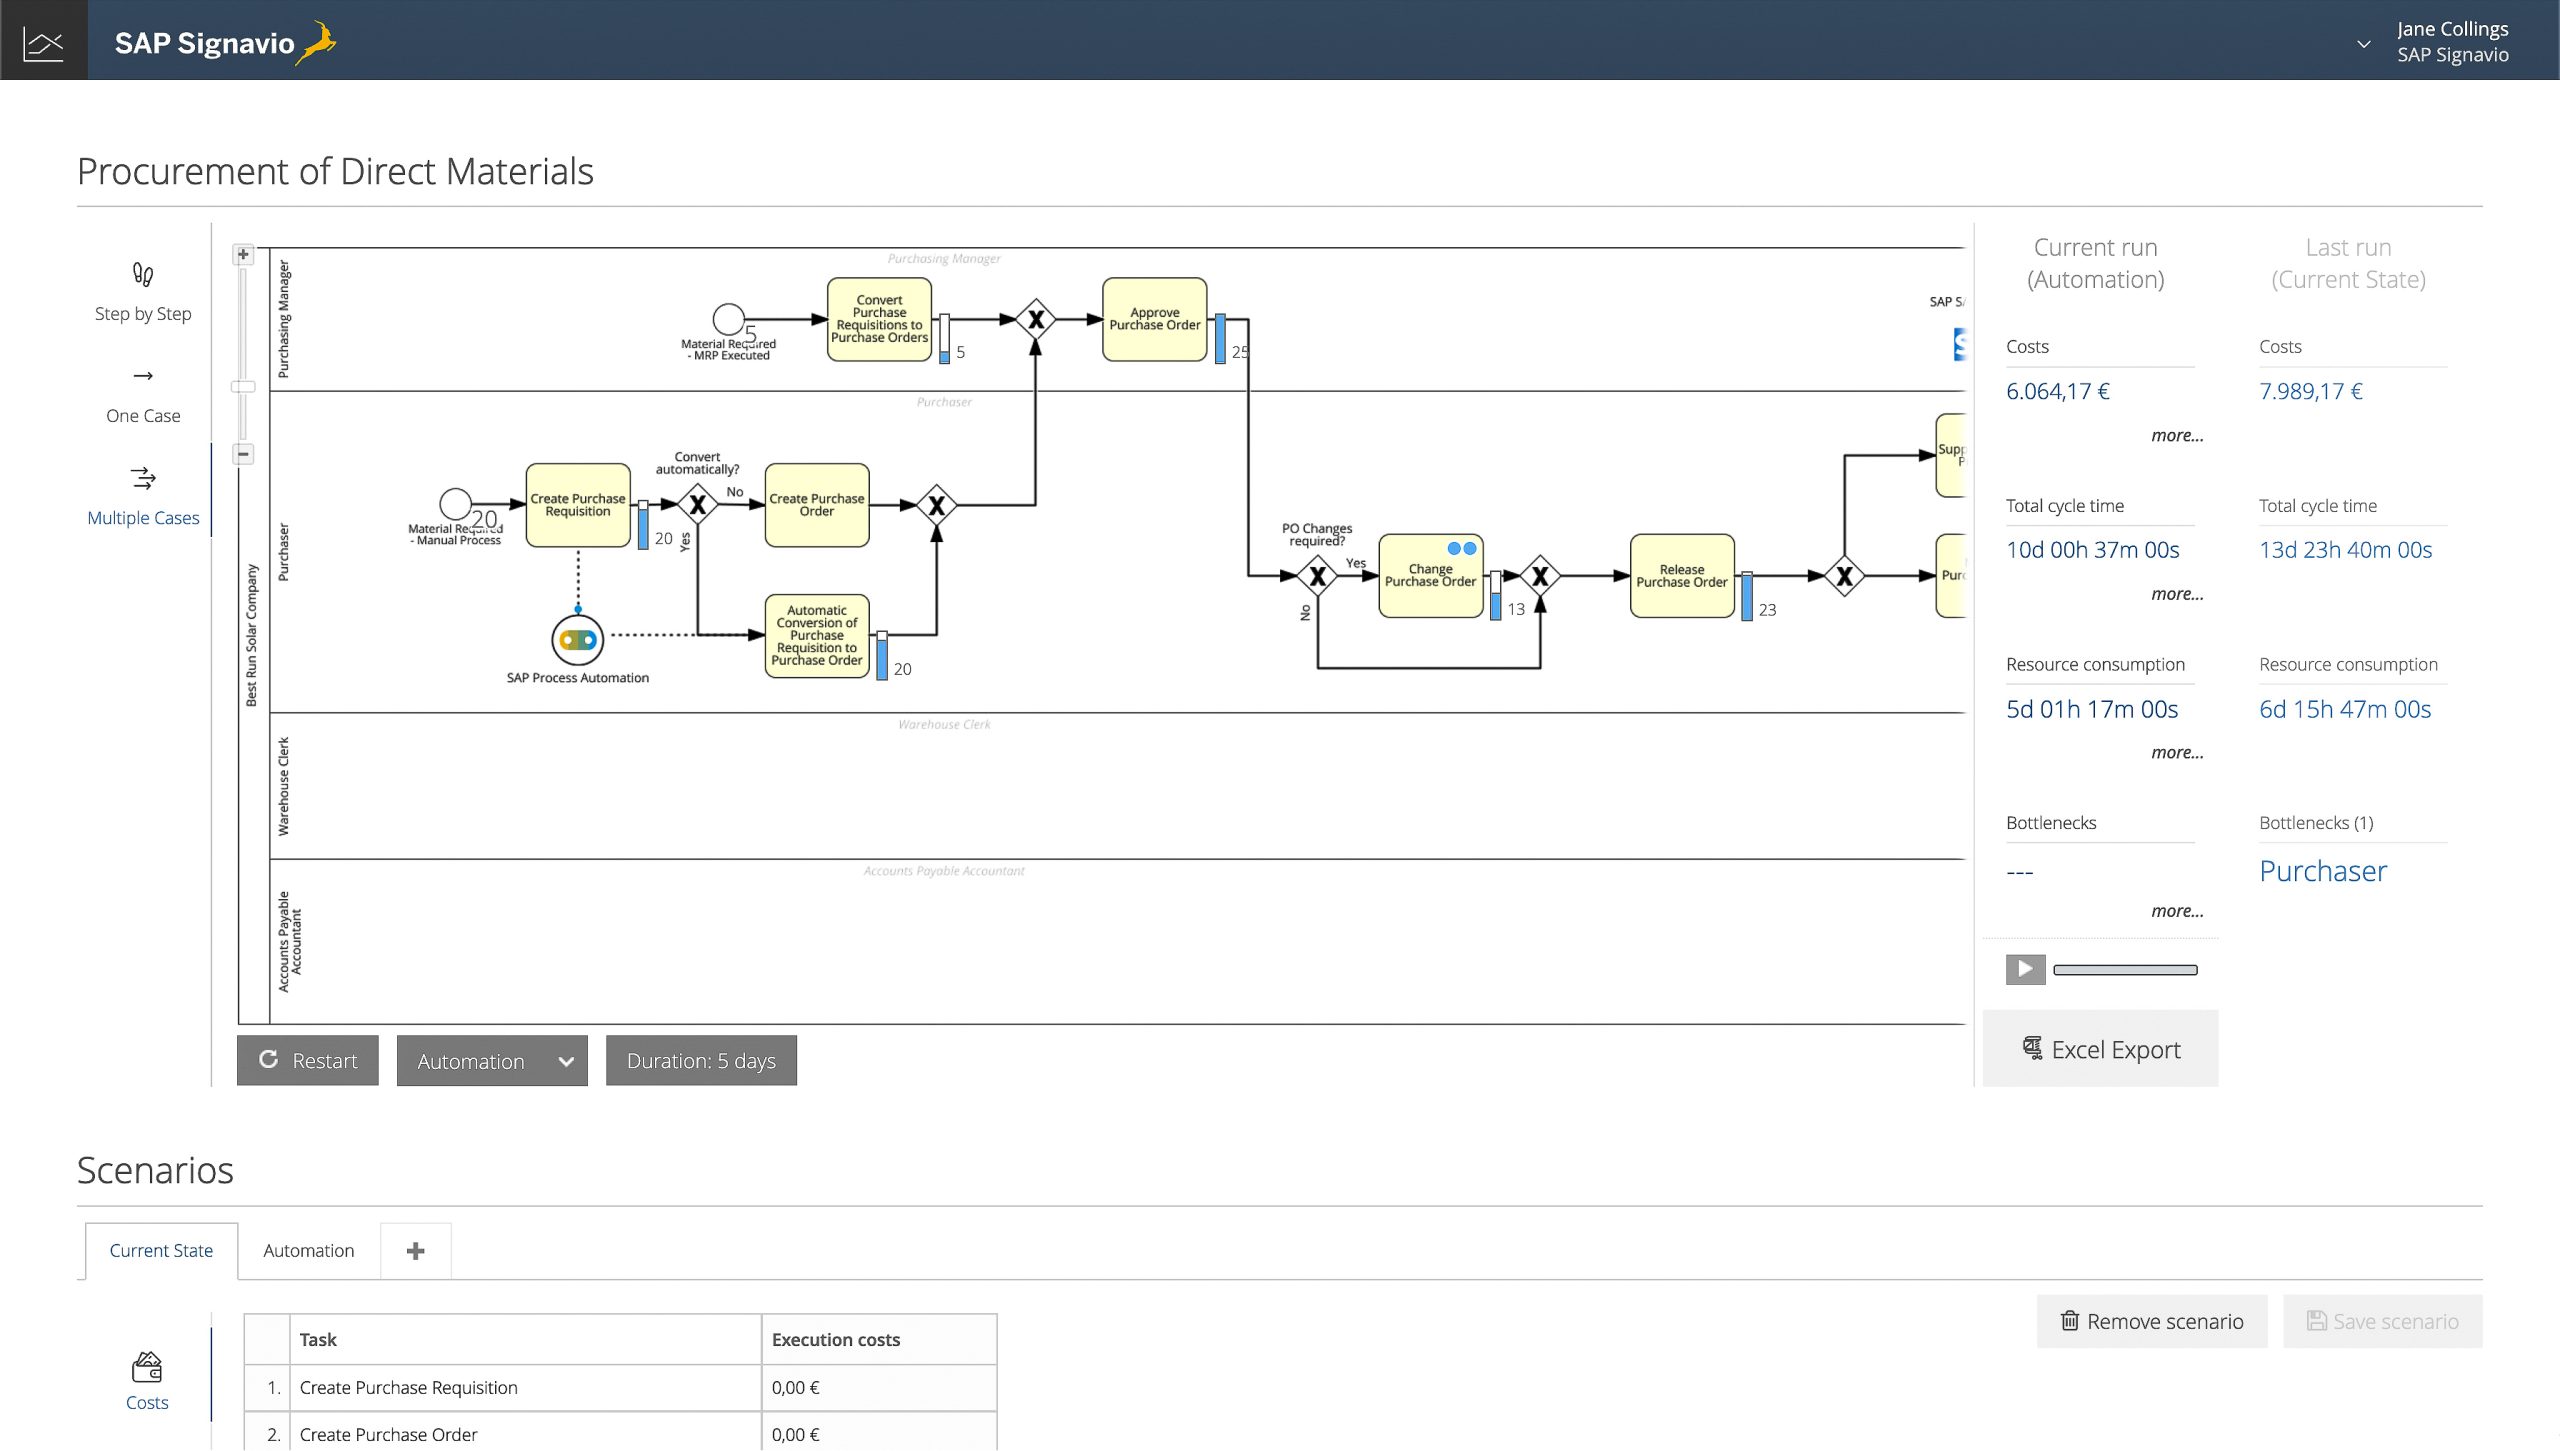Open the Automation scenario dropdown
2560x1451 pixels.
click(492, 1061)
